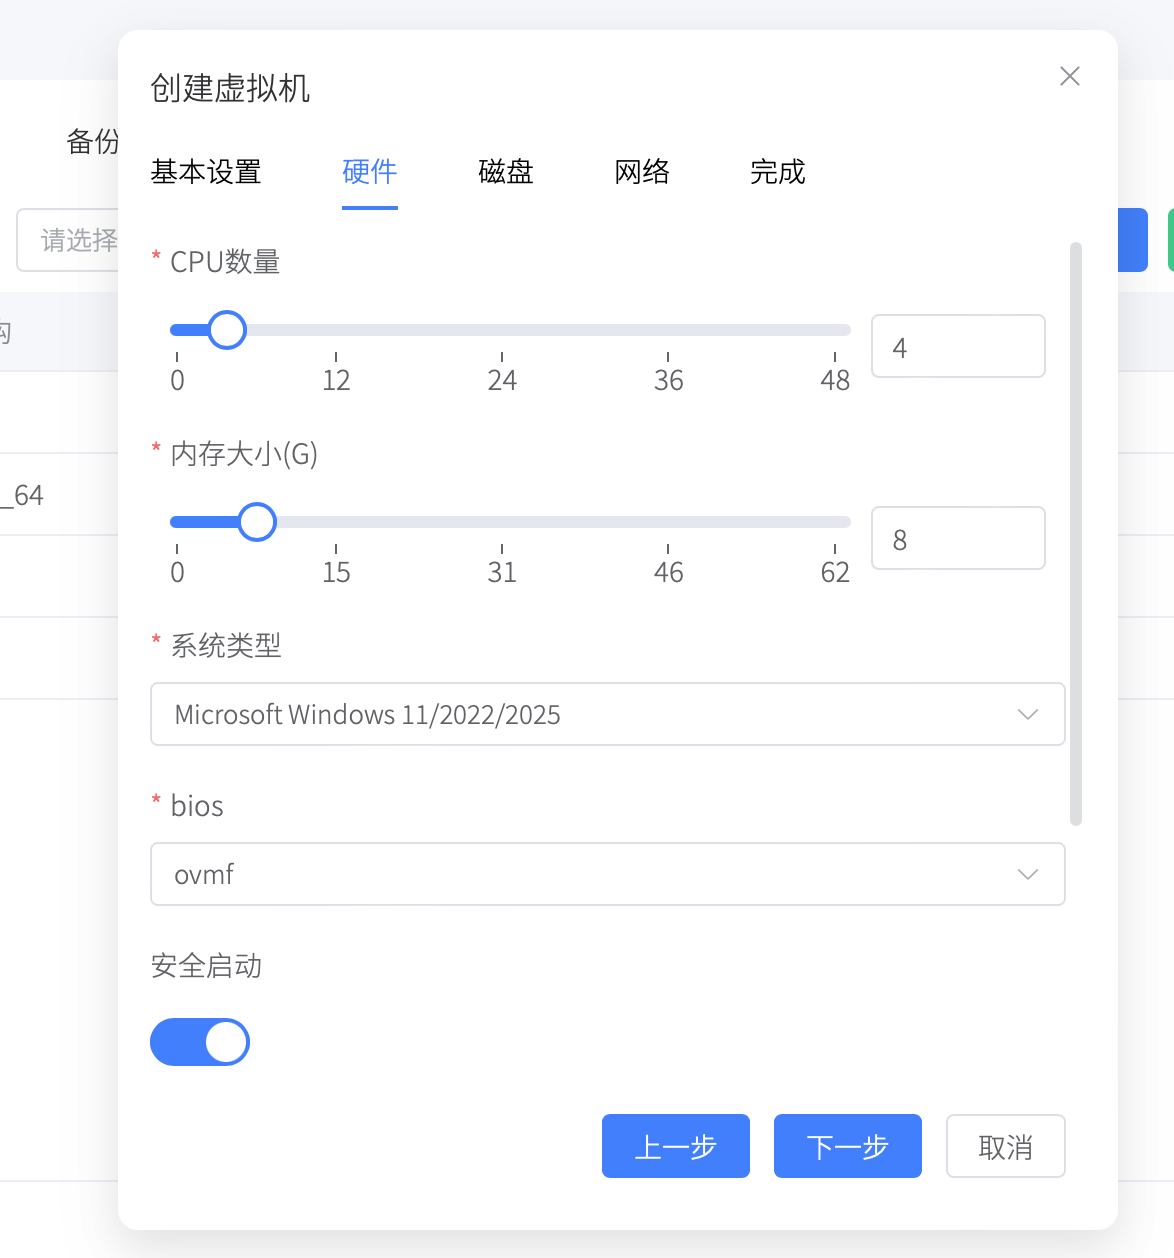
Task: Edit the memory size input showing 8
Action: coord(957,538)
